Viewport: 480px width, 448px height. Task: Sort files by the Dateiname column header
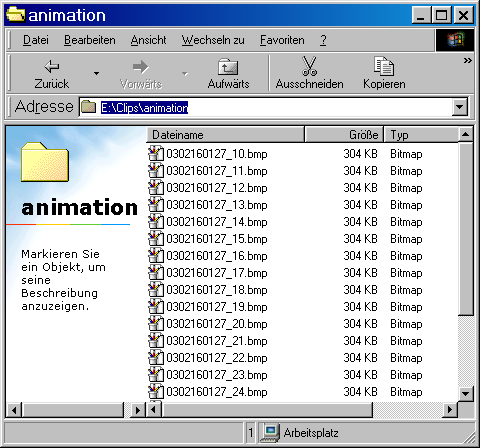pyautogui.click(x=225, y=135)
